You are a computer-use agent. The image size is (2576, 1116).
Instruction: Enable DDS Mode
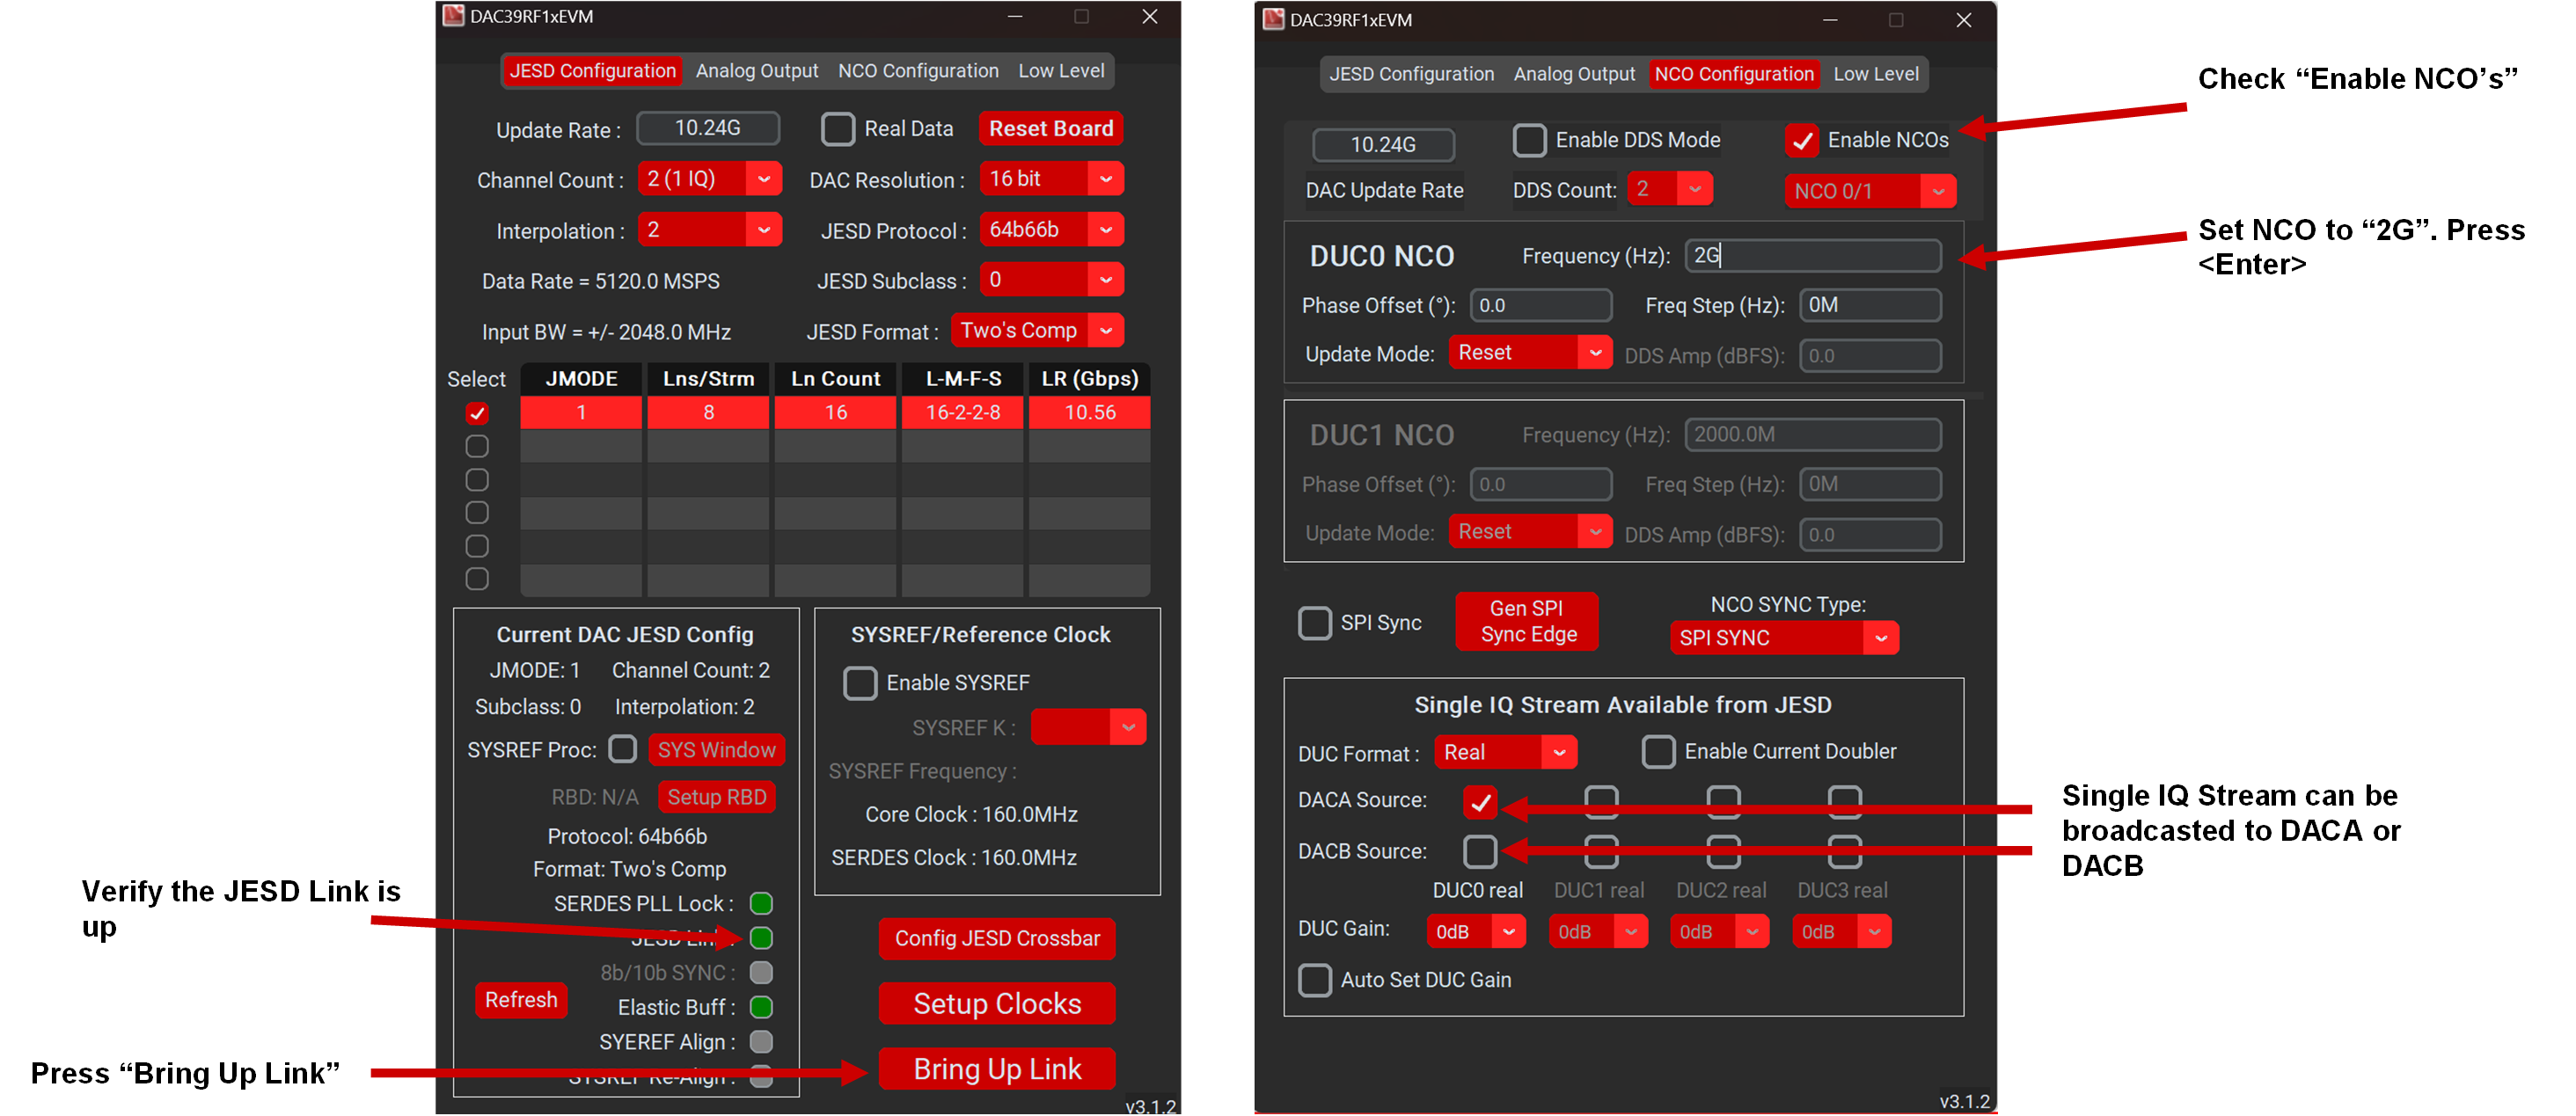tap(1529, 140)
